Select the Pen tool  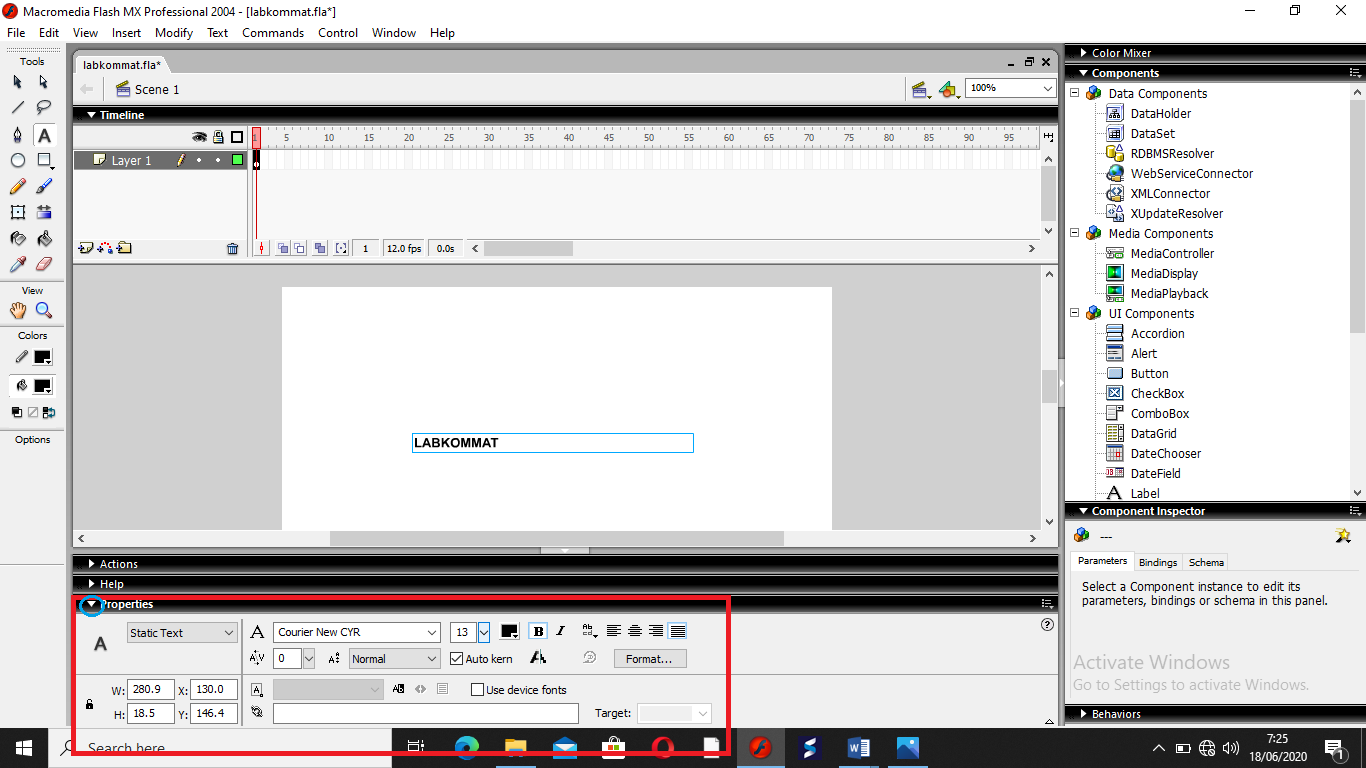coord(18,135)
